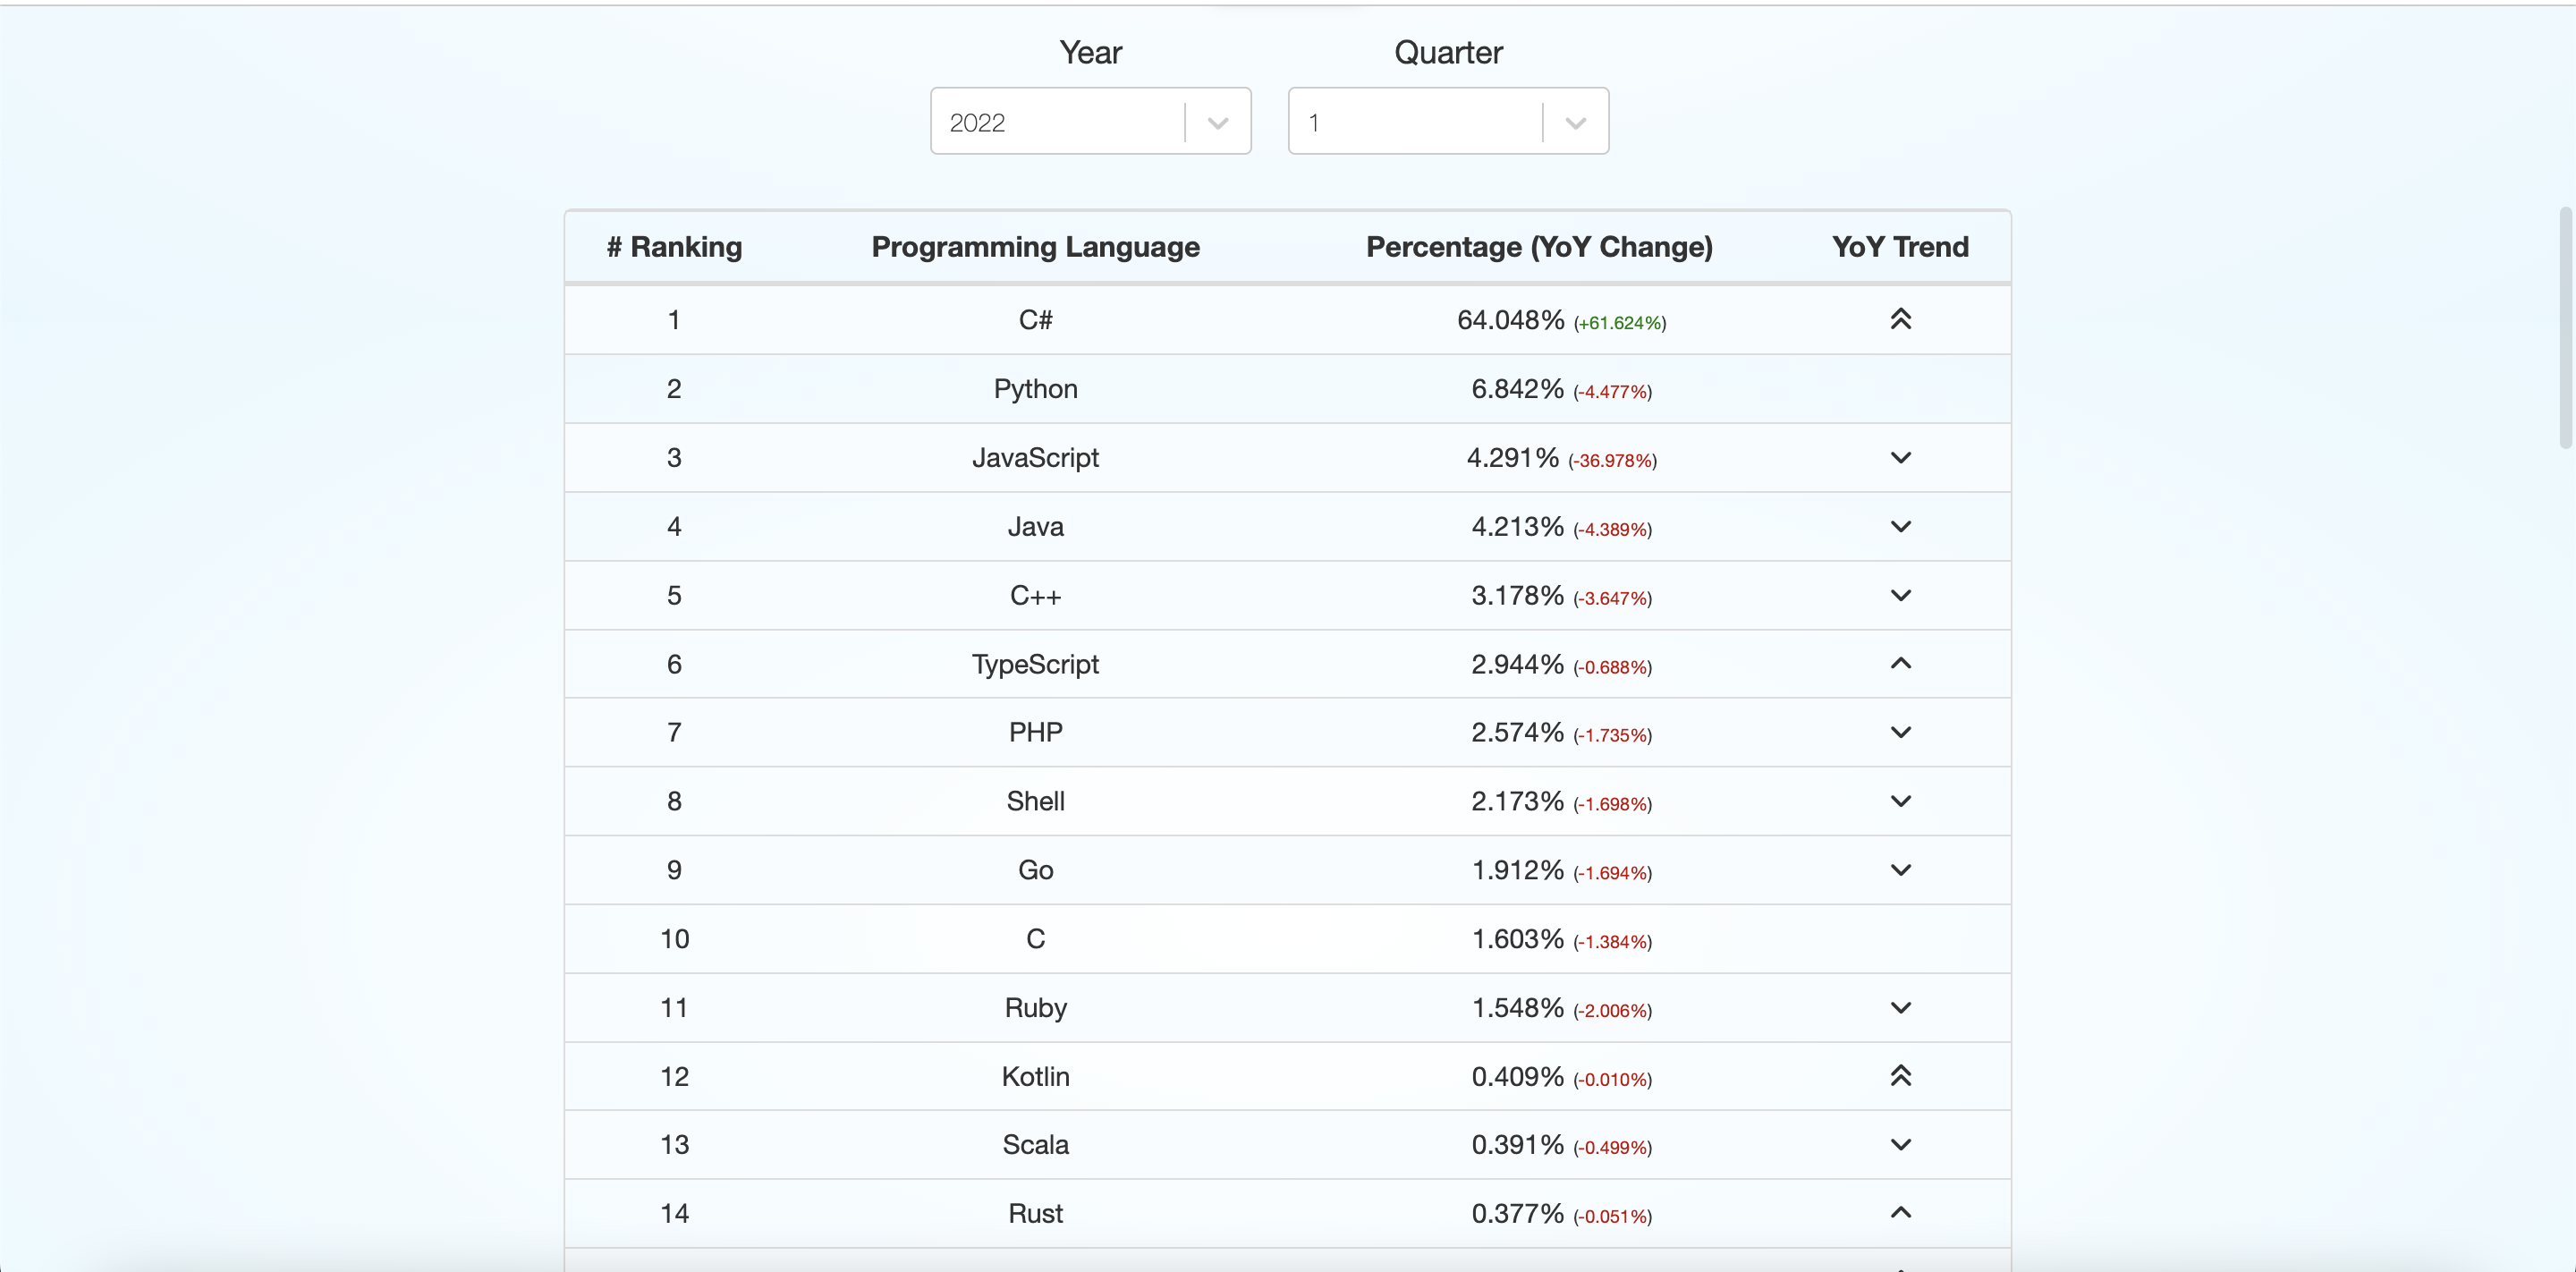The image size is (2576, 1272).
Task: Click the Year dropdown arrow chevron
Action: click(x=1217, y=123)
